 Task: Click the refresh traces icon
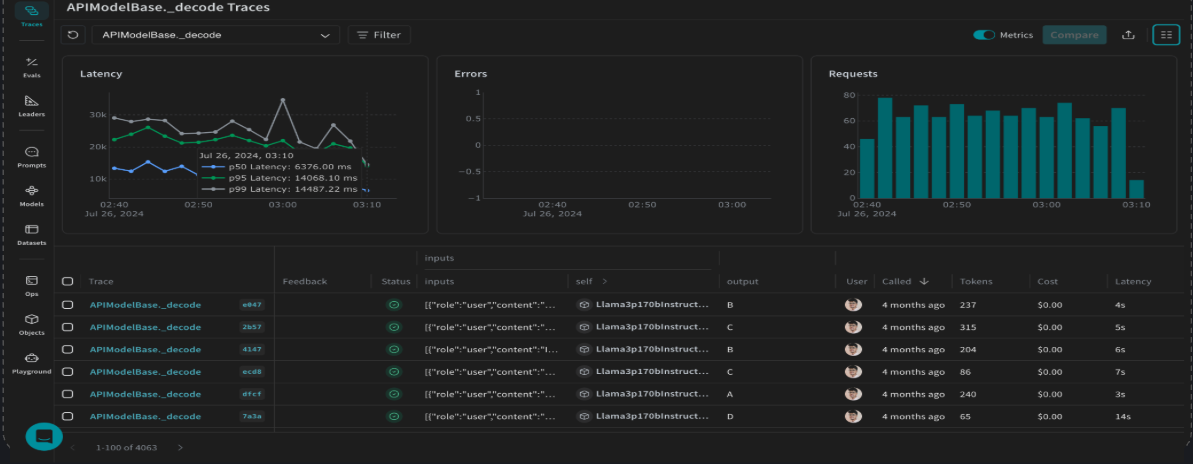[73, 35]
